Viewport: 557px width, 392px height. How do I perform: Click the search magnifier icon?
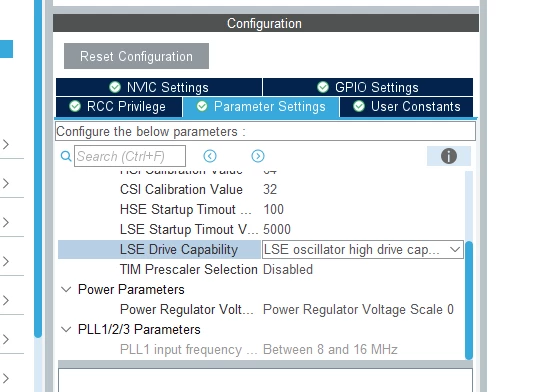(66, 156)
